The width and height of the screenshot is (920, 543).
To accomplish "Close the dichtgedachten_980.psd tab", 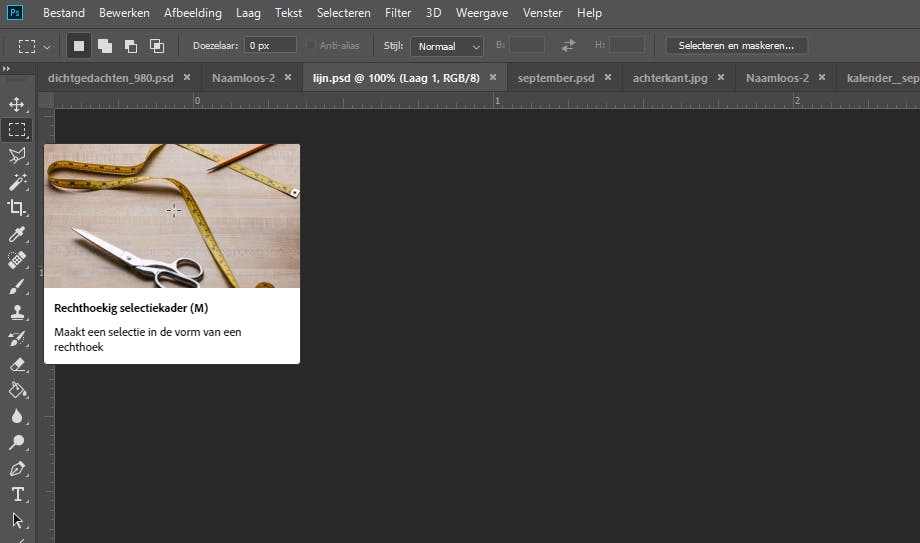I will pyautogui.click(x=187, y=77).
